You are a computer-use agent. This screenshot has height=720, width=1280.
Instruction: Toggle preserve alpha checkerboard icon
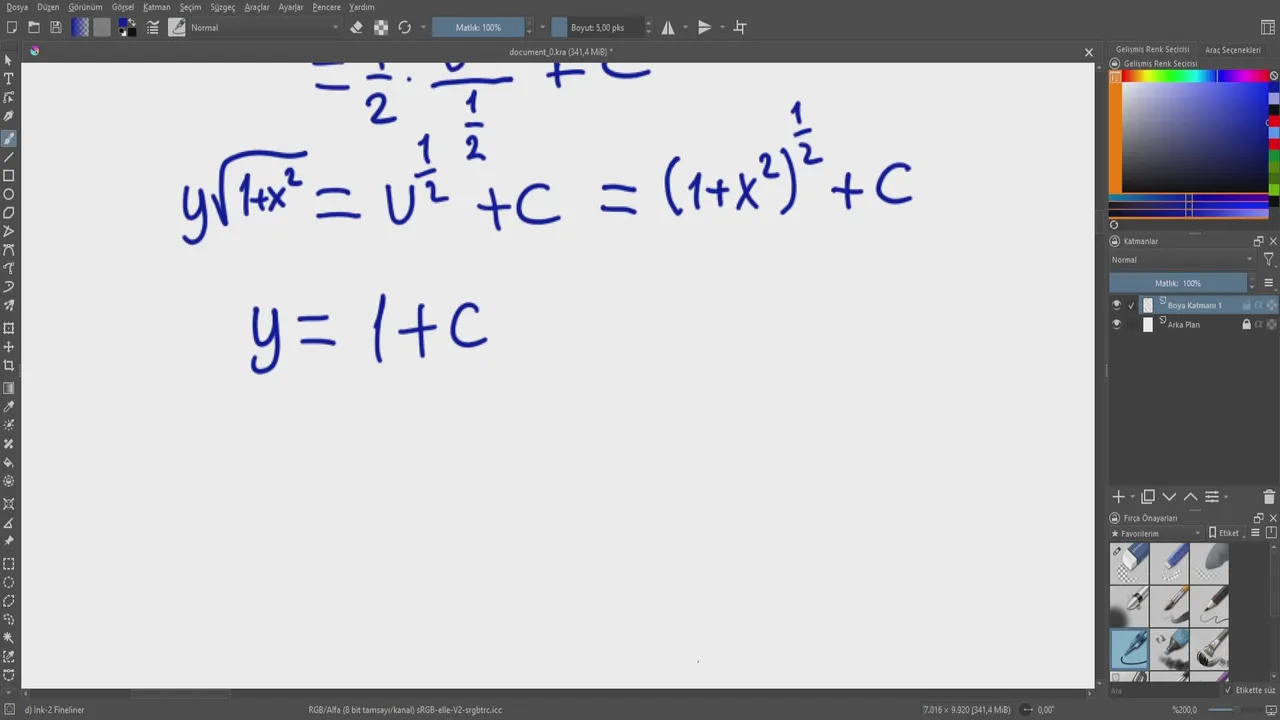pos(381,27)
